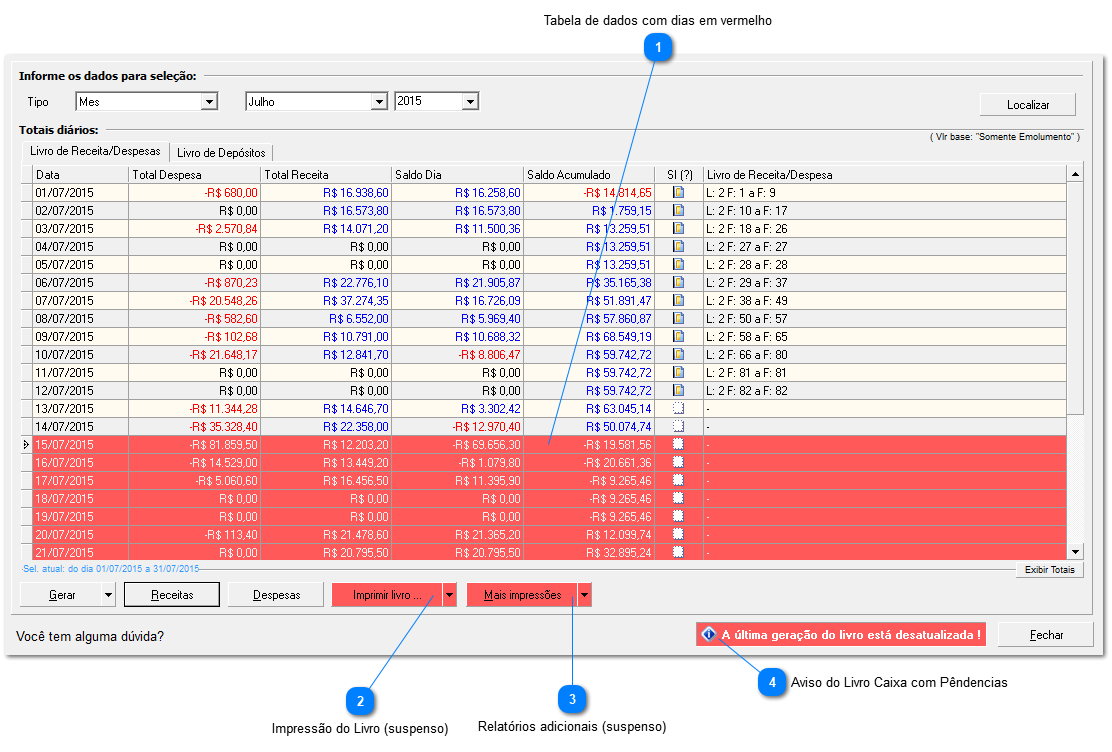Click the Gerar button
This screenshot has width=1112, height=752.
tap(62, 595)
